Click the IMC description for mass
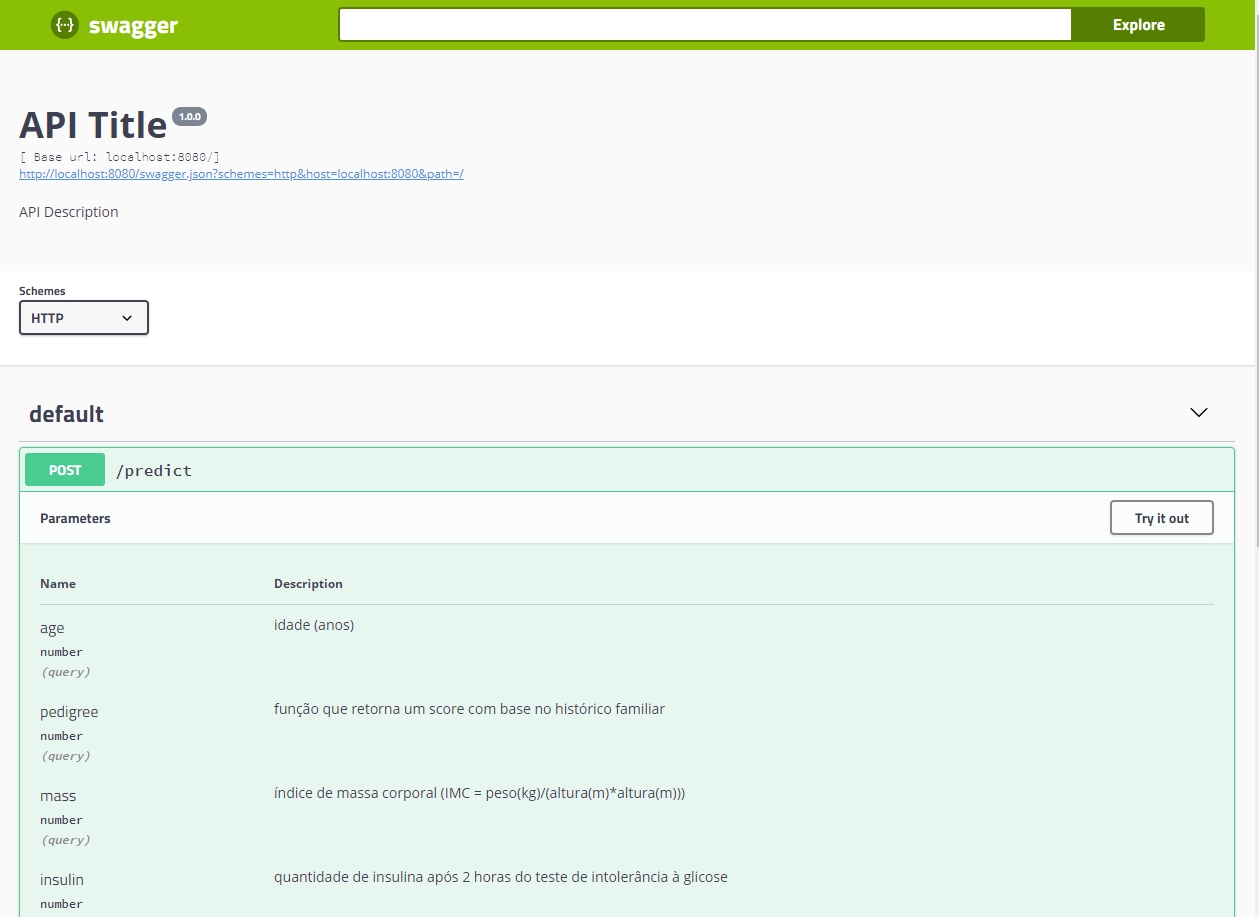This screenshot has width=1259, height=917. point(479,793)
